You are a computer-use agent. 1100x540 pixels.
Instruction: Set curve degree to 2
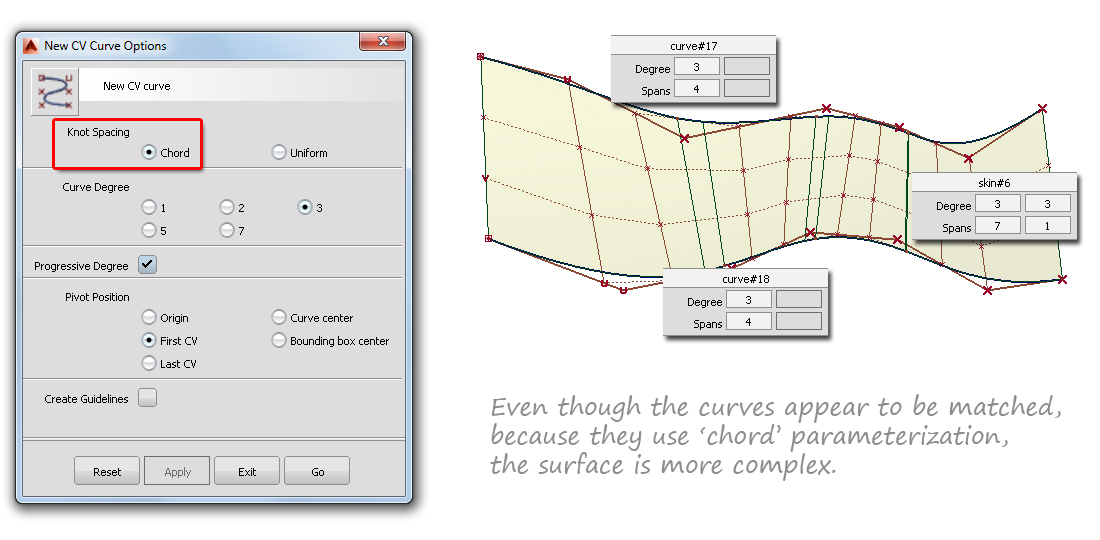coord(227,208)
